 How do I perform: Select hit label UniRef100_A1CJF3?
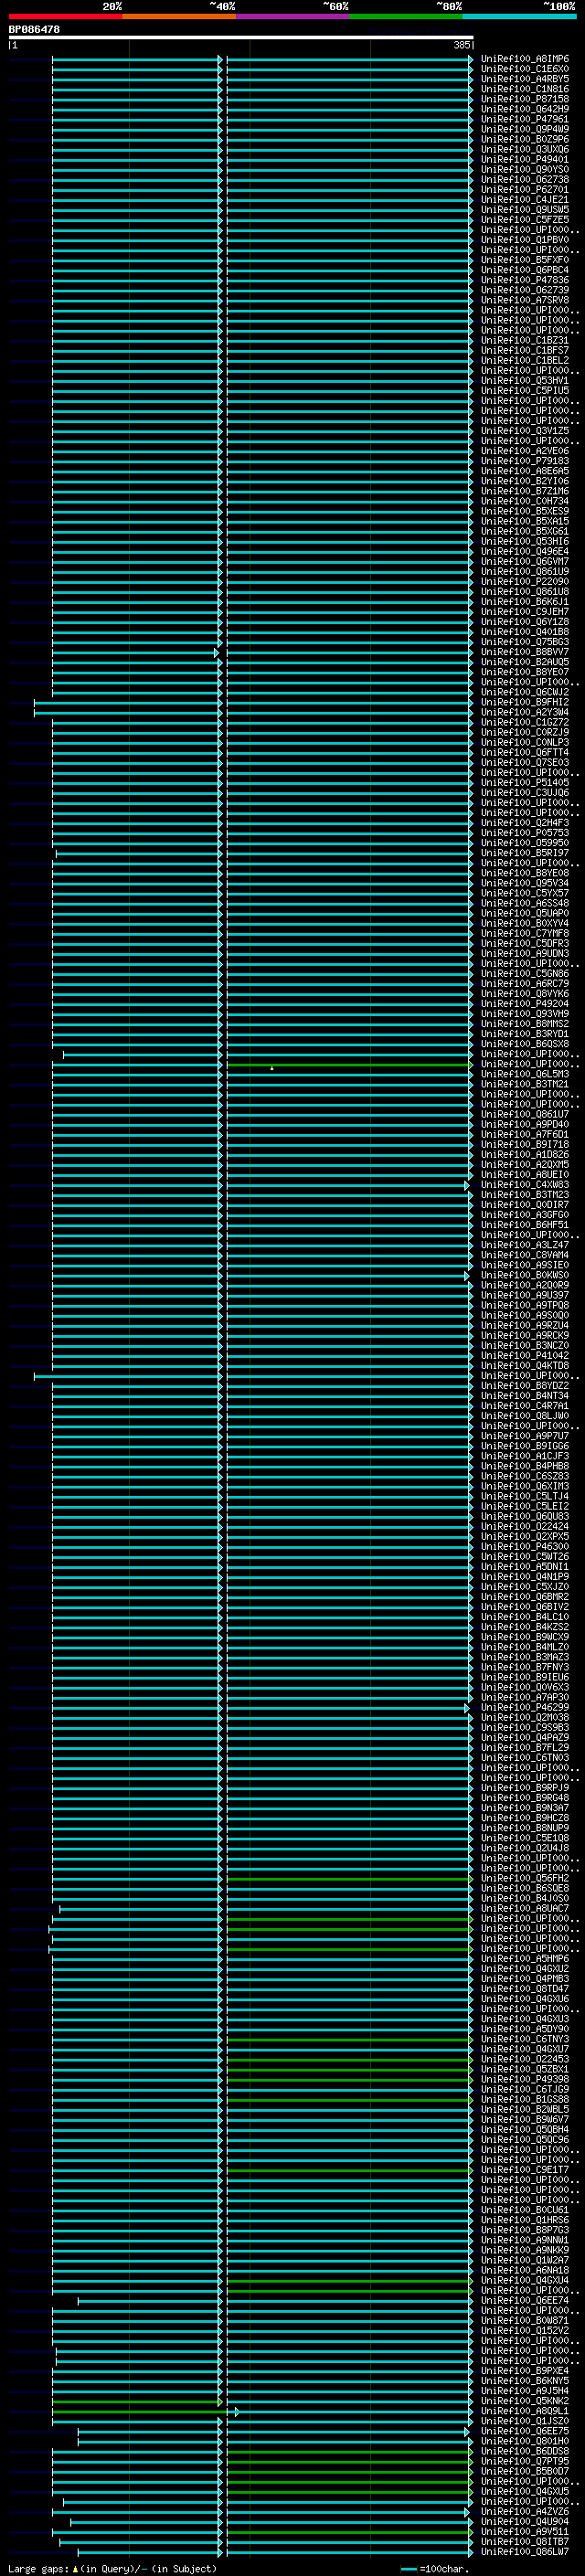tap(525, 1456)
